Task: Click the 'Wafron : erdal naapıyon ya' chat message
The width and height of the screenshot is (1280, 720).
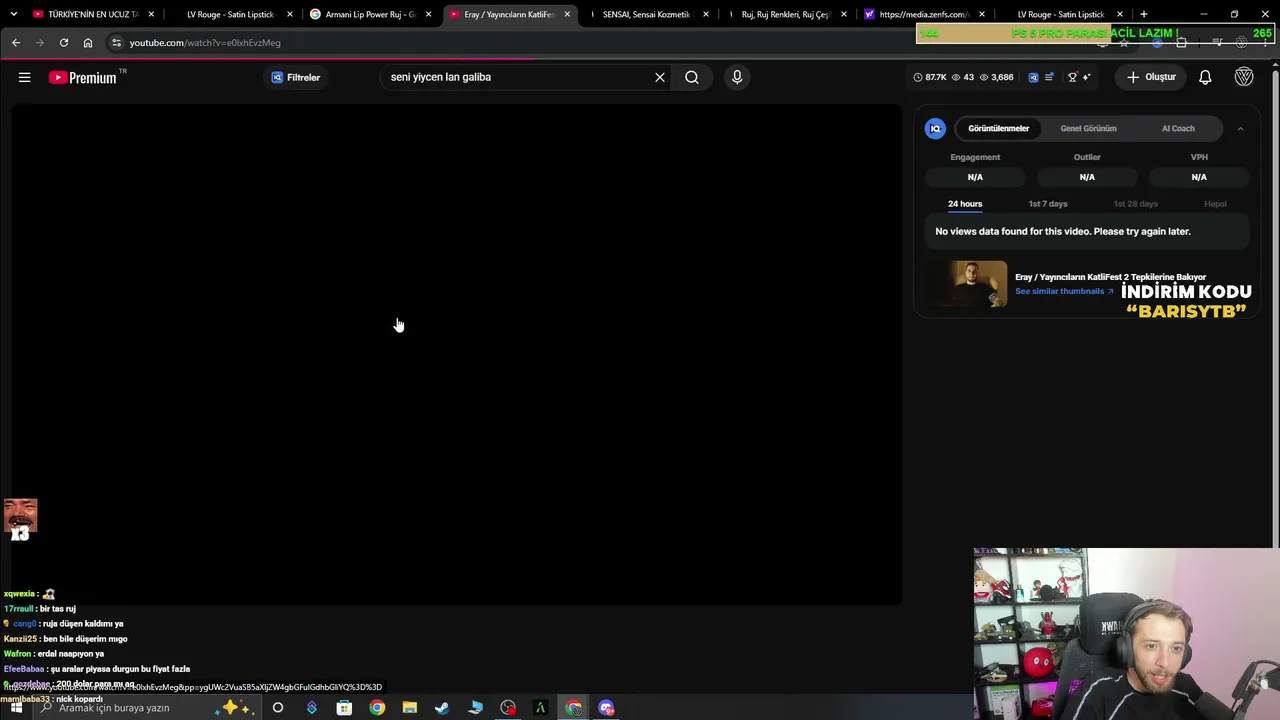Action: 54,654
